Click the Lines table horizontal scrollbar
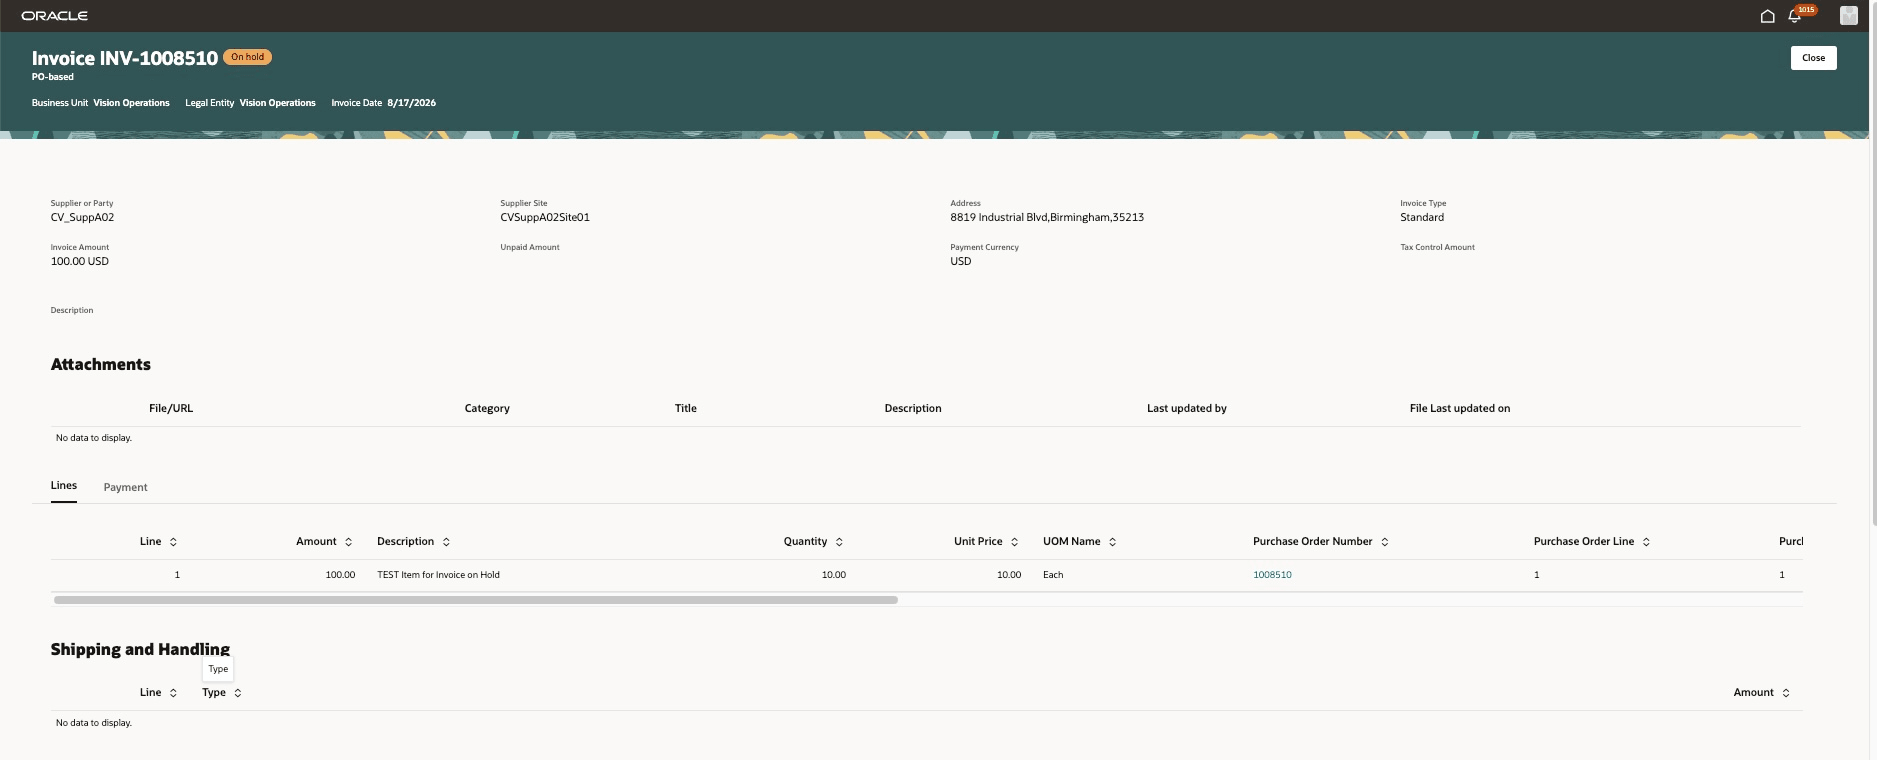 [476, 600]
